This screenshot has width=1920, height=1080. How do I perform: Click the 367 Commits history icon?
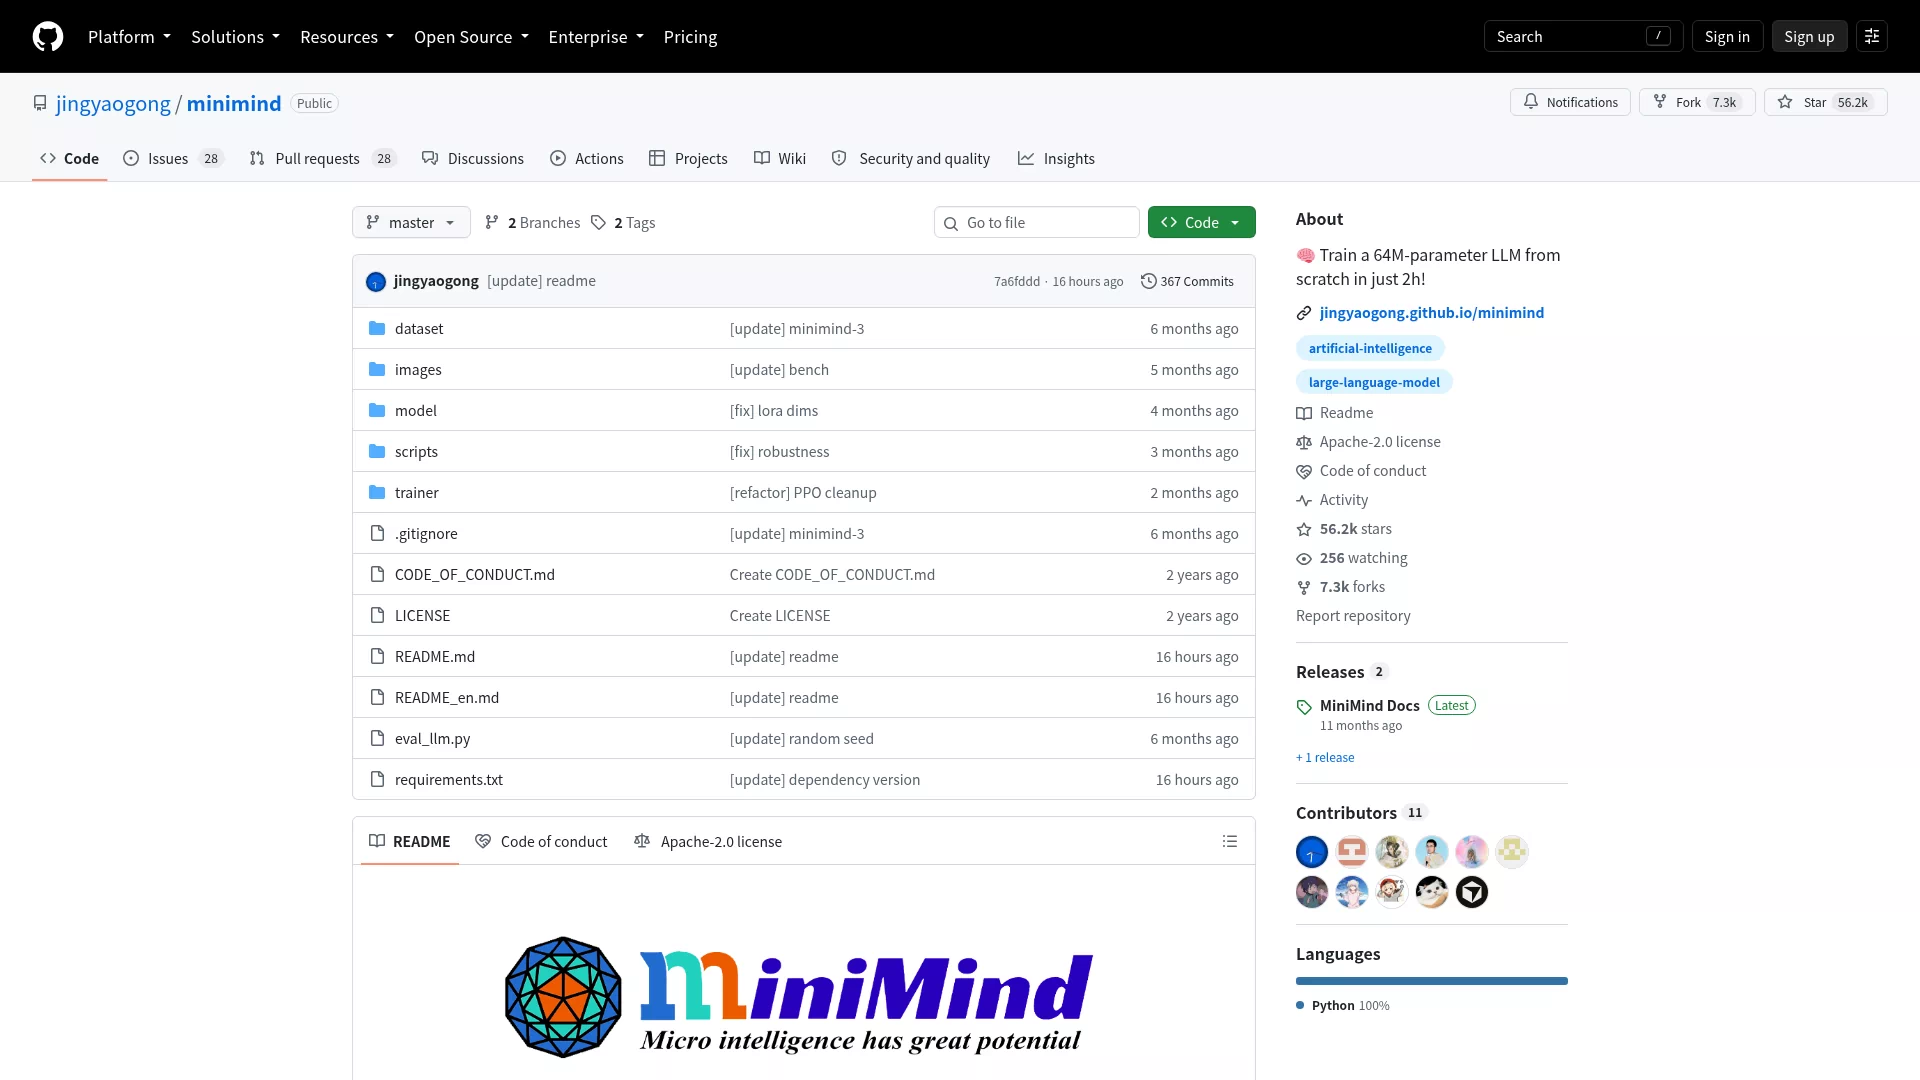1148,282
